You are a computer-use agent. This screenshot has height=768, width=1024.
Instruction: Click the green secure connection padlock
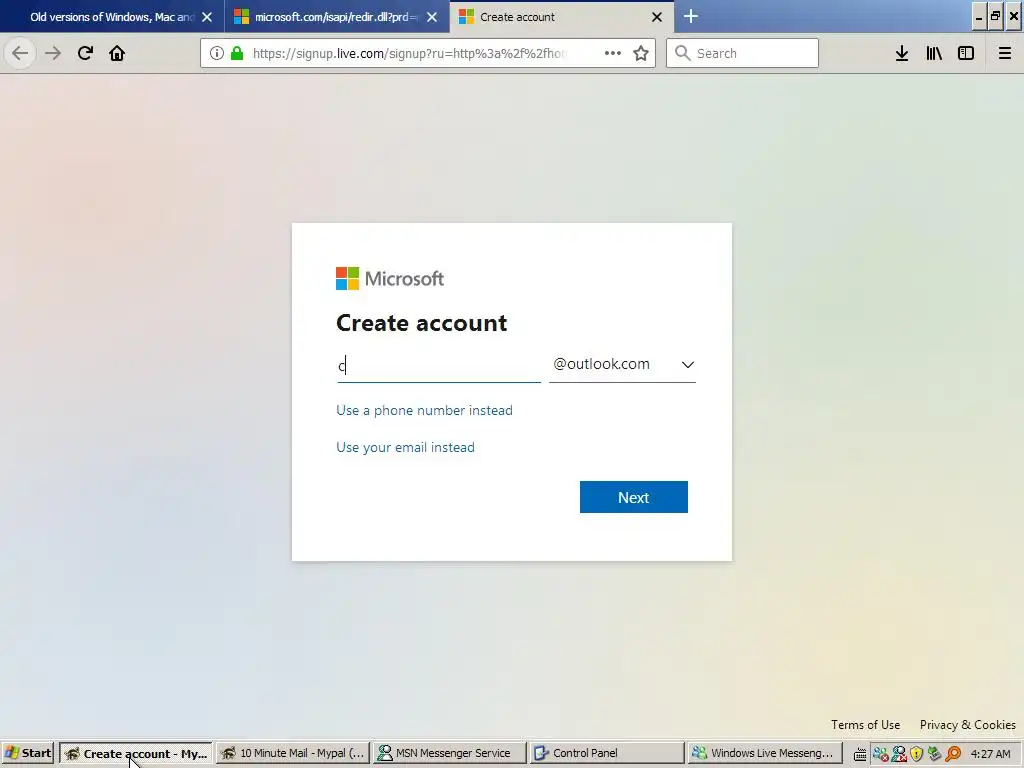[237, 53]
